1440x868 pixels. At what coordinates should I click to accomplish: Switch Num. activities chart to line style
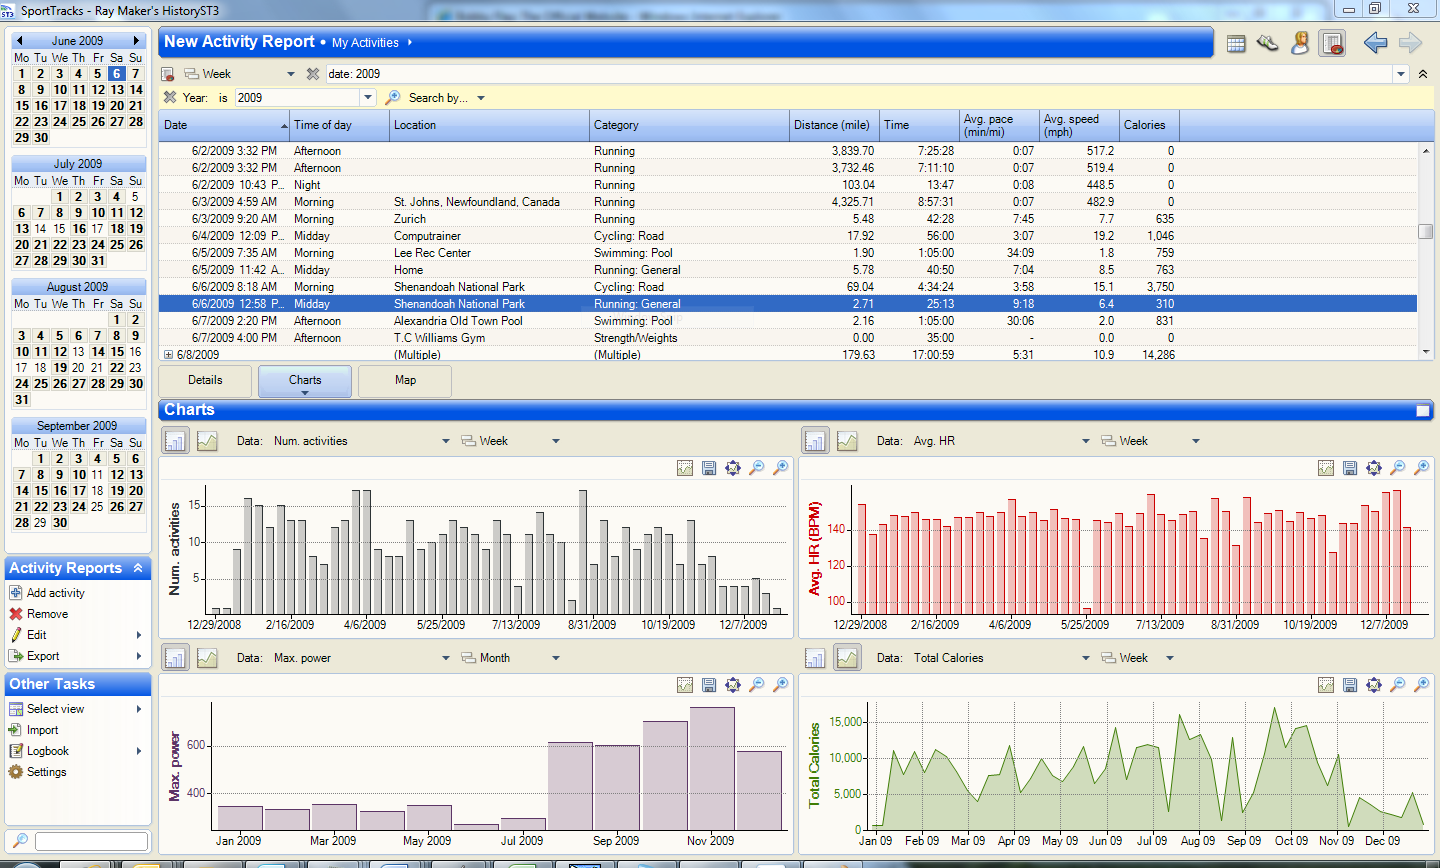tap(207, 441)
